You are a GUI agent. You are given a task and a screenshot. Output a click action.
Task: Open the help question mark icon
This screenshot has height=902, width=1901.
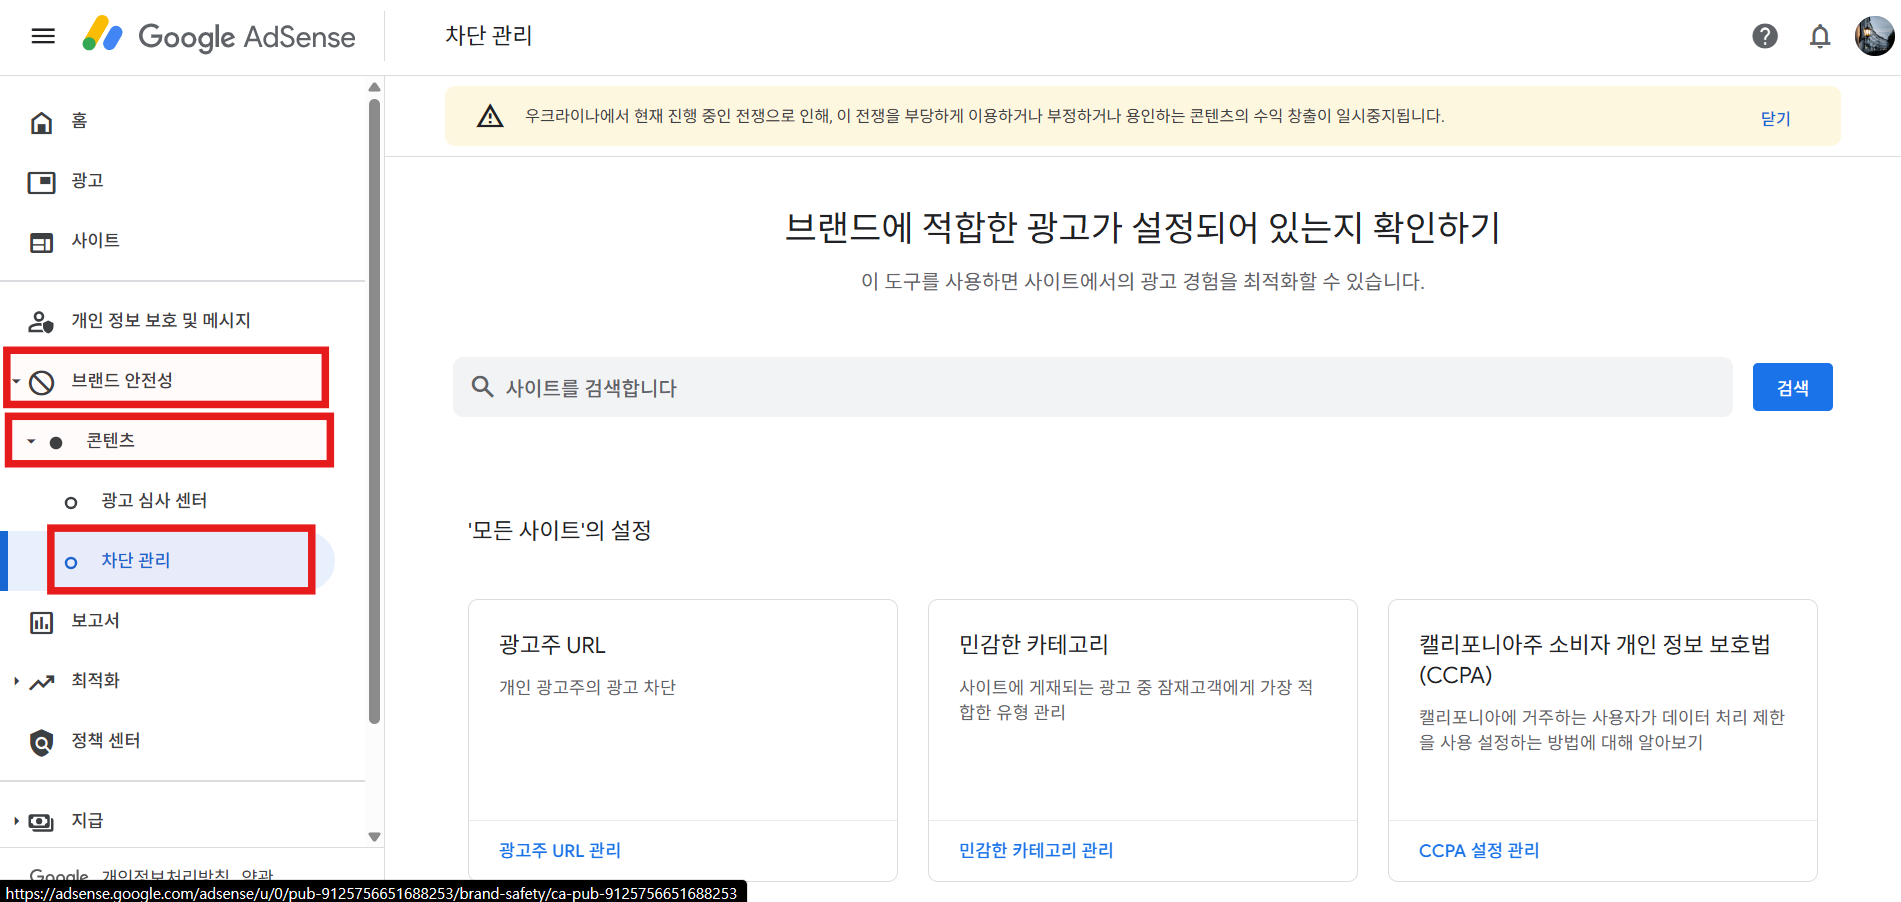coord(1765,36)
